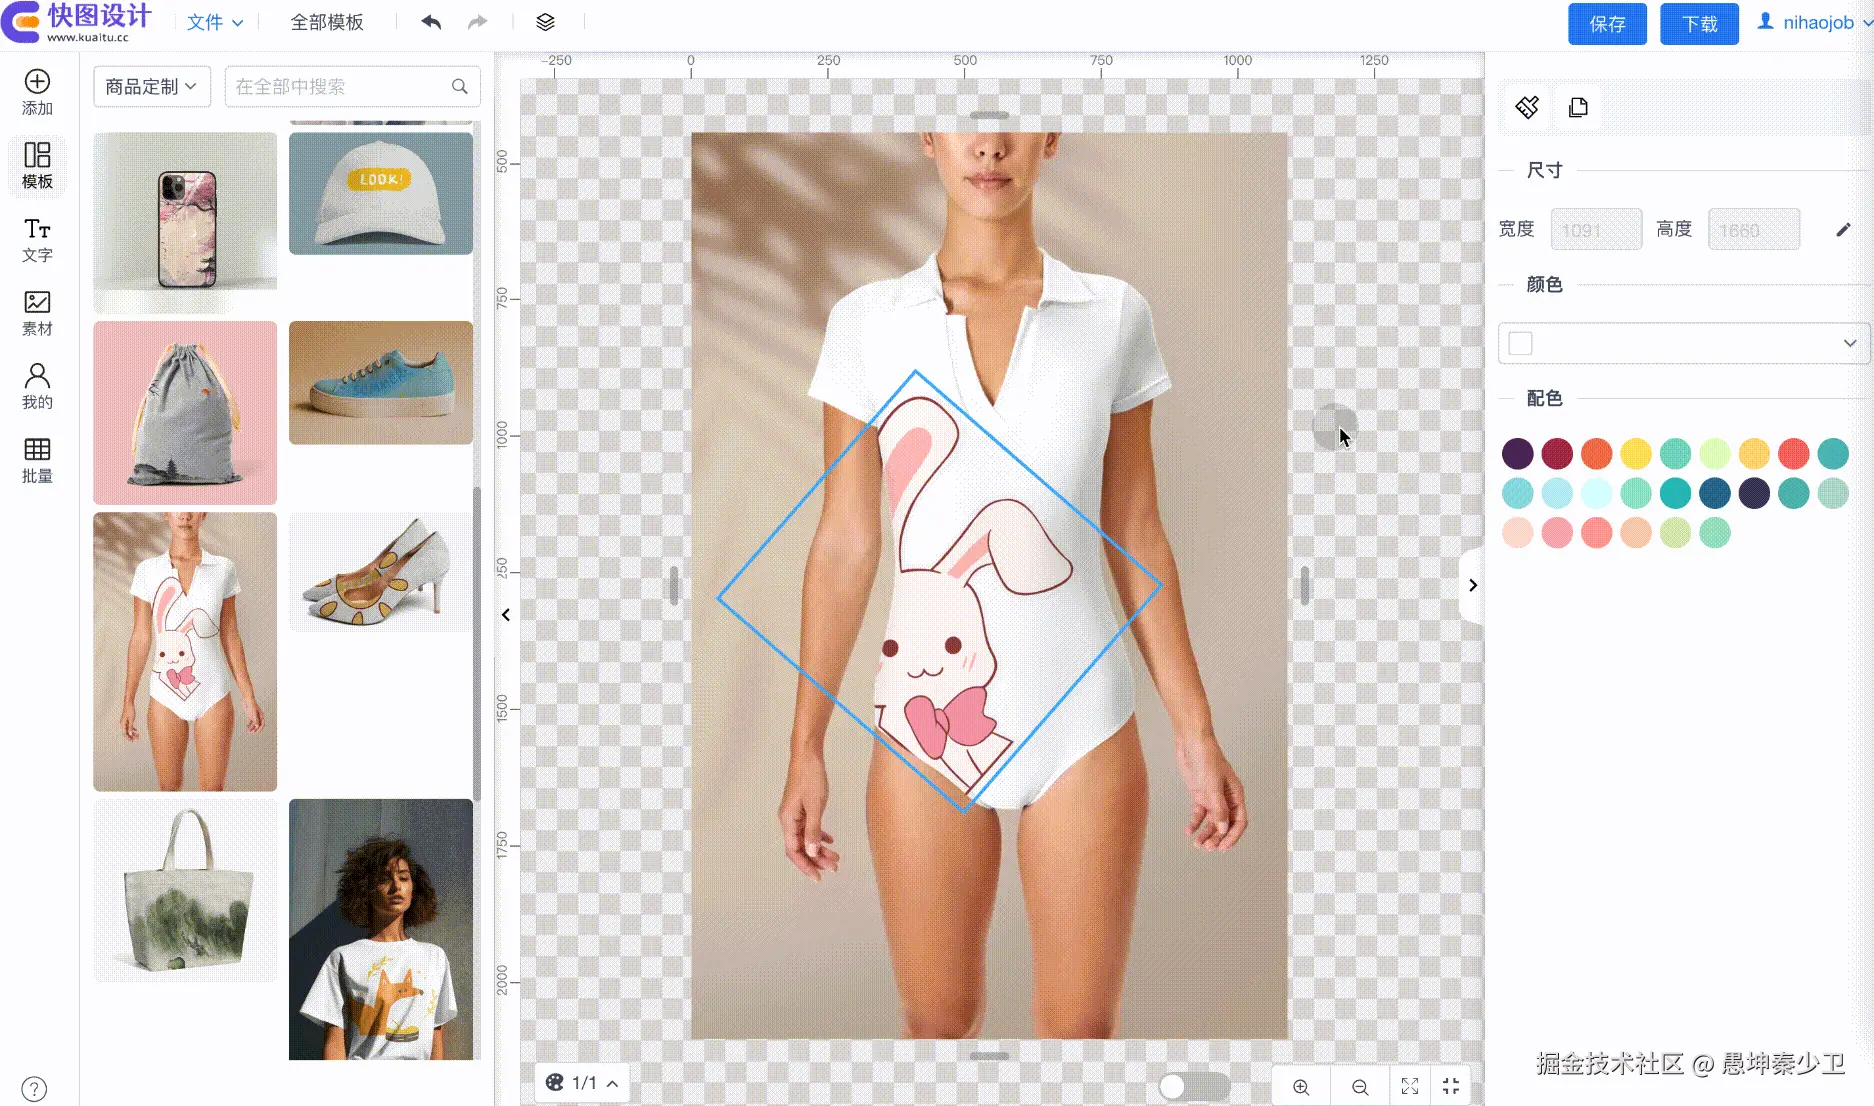The width and height of the screenshot is (1874, 1106).
Task: Select the blue sneaker template
Action: (381, 383)
